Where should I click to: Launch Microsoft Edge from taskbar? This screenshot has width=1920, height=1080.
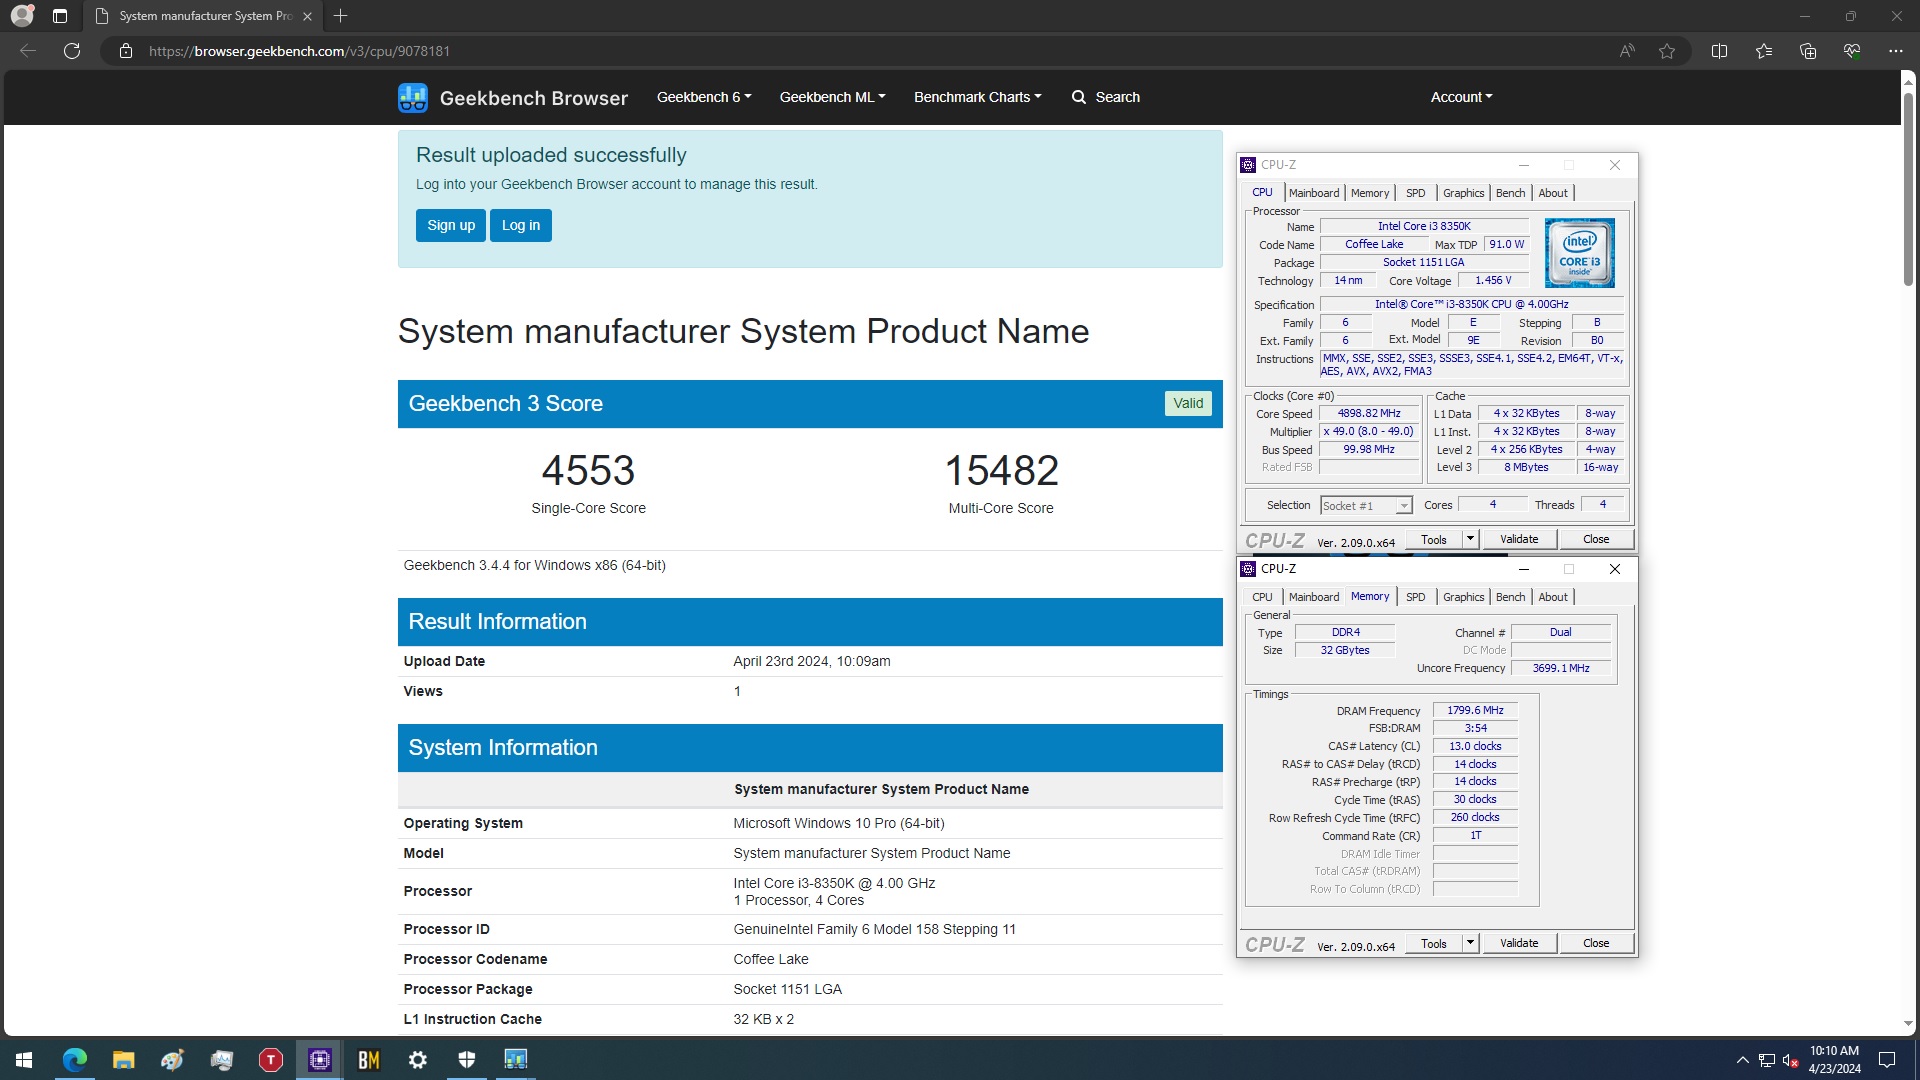coord(75,1060)
